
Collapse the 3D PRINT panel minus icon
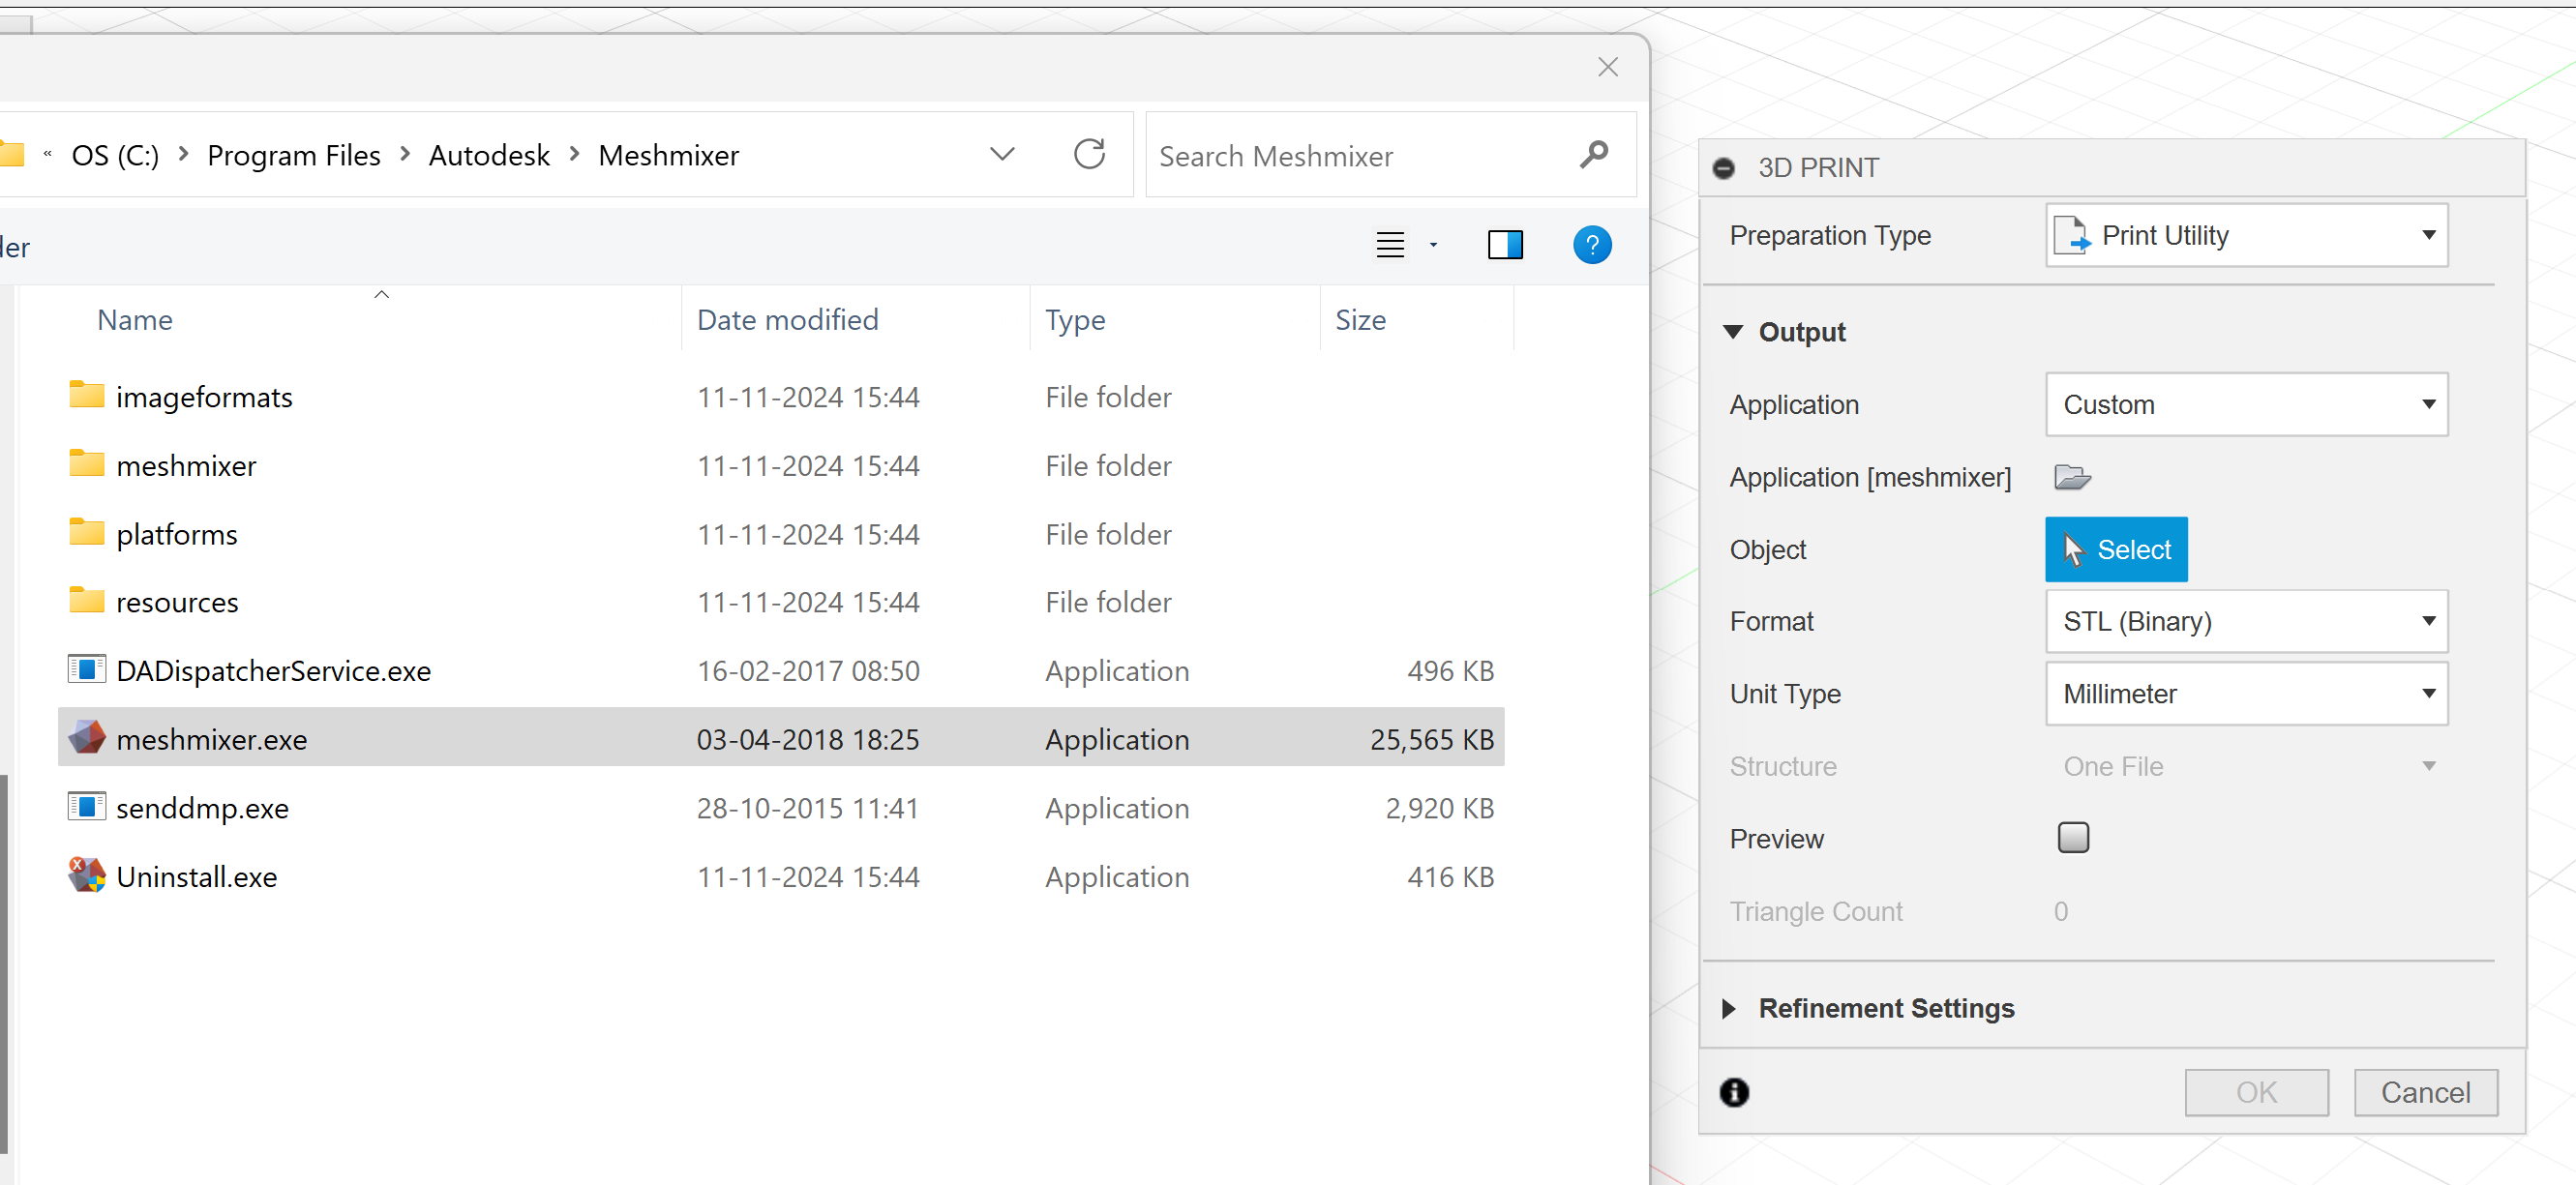[x=1723, y=168]
